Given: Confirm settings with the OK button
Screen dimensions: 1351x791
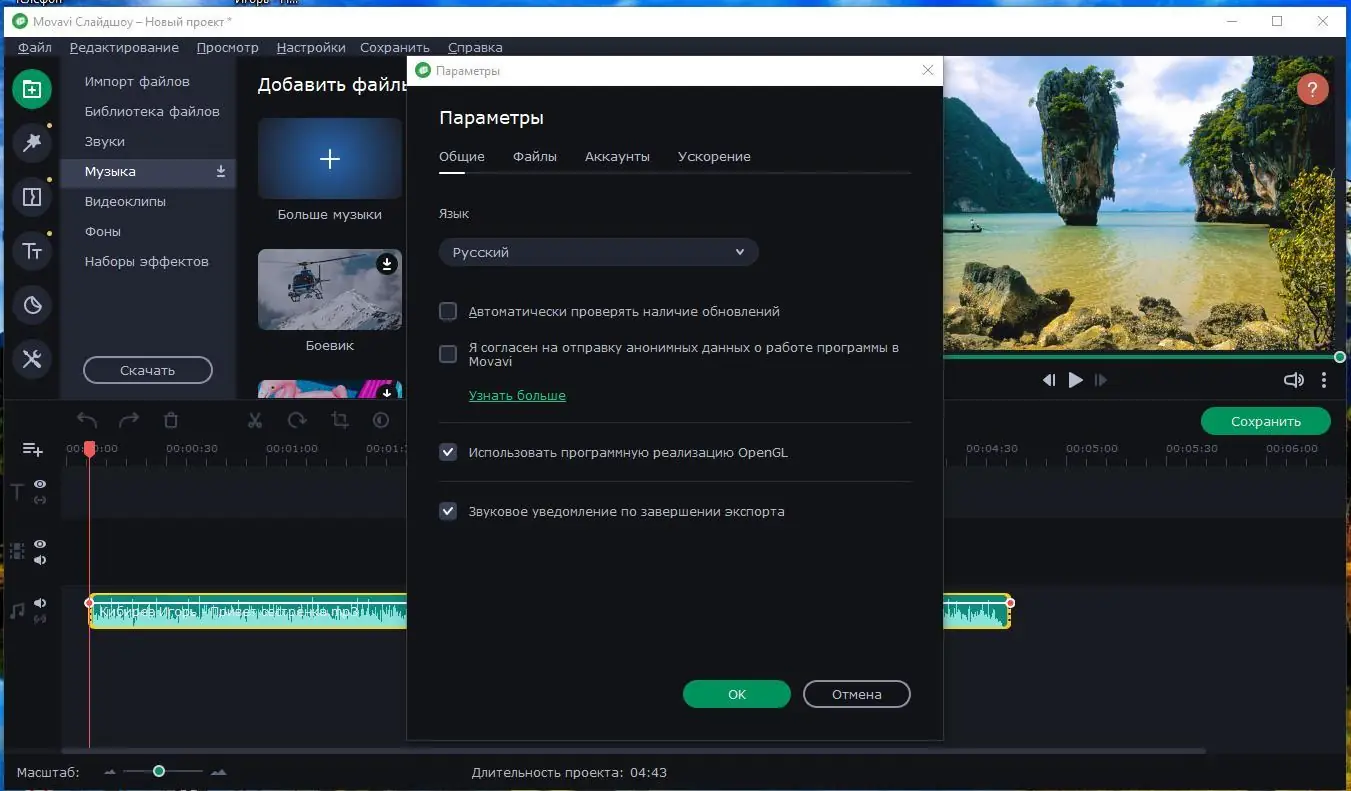Looking at the screenshot, I should click(737, 694).
